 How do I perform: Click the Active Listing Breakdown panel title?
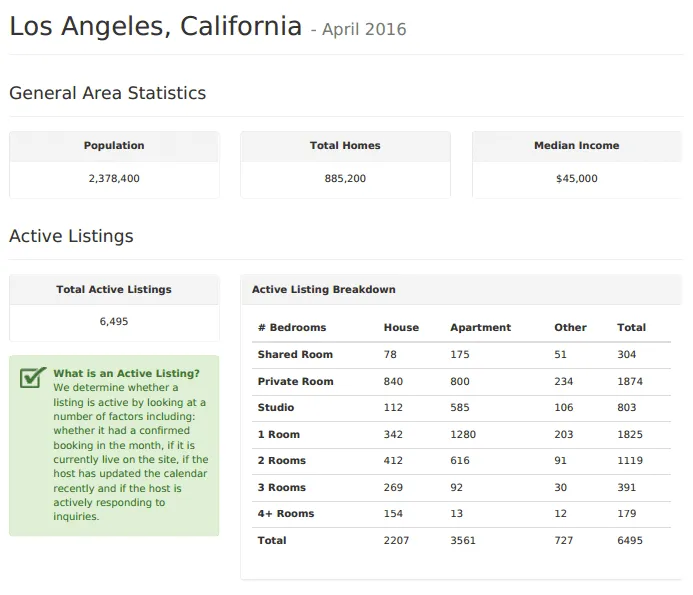click(x=324, y=290)
